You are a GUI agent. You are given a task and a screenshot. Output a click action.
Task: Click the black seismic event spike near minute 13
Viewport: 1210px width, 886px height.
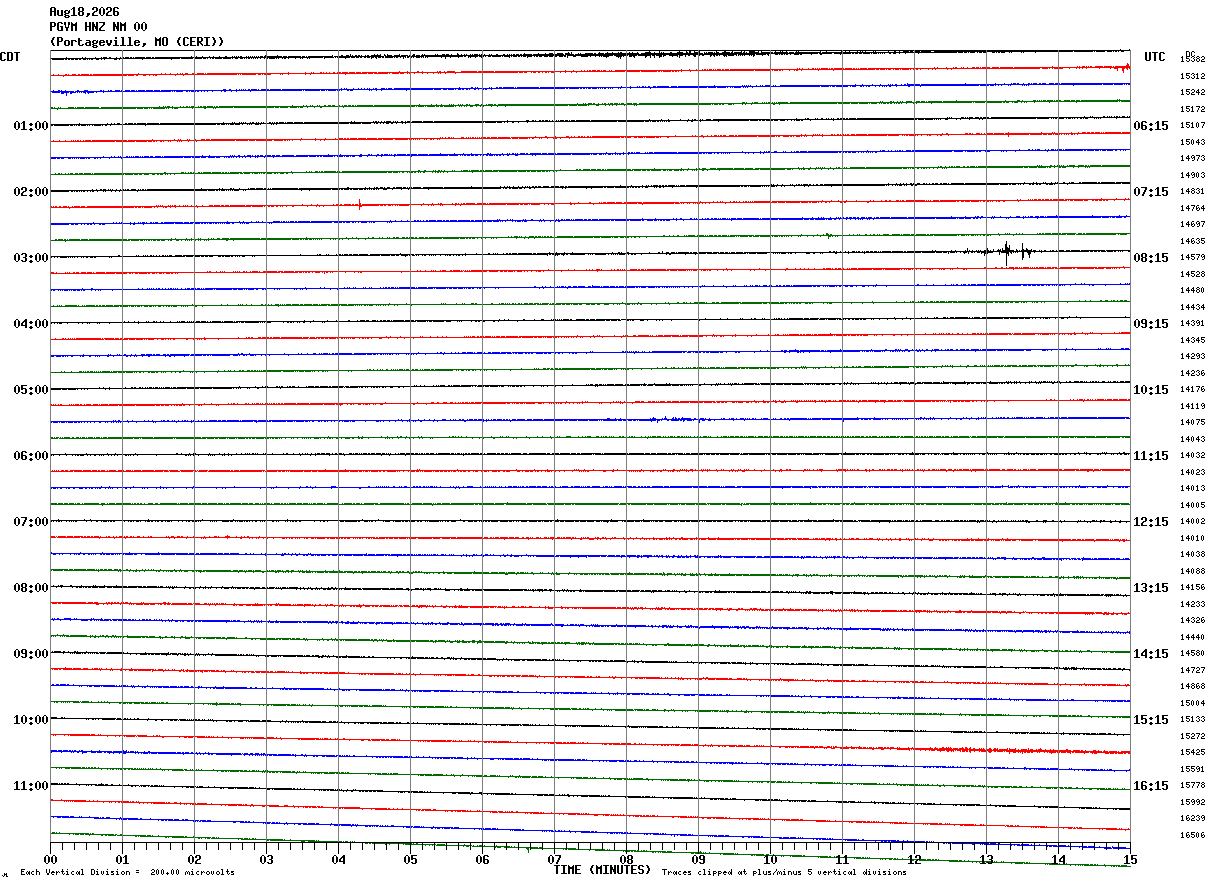(1007, 251)
